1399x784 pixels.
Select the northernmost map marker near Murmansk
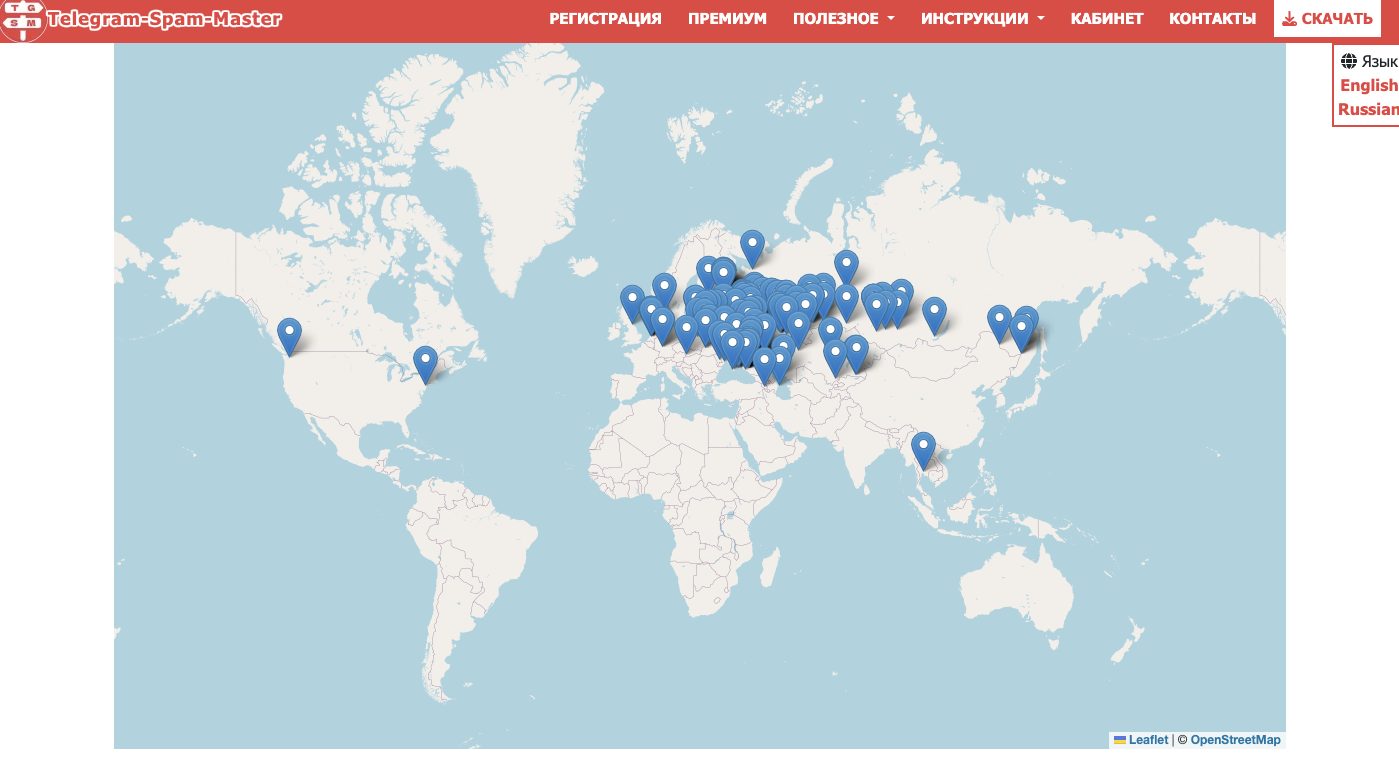pyautogui.click(x=752, y=247)
